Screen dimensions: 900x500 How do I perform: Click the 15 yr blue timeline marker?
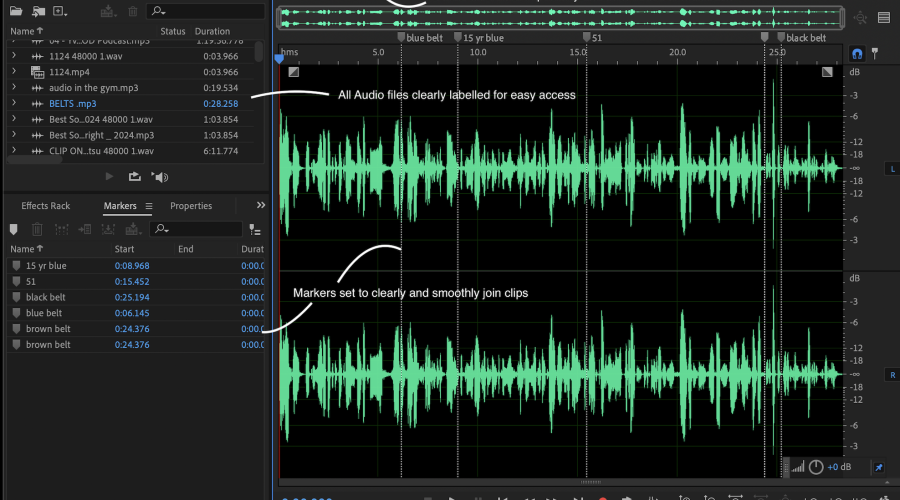pos(458,38)
